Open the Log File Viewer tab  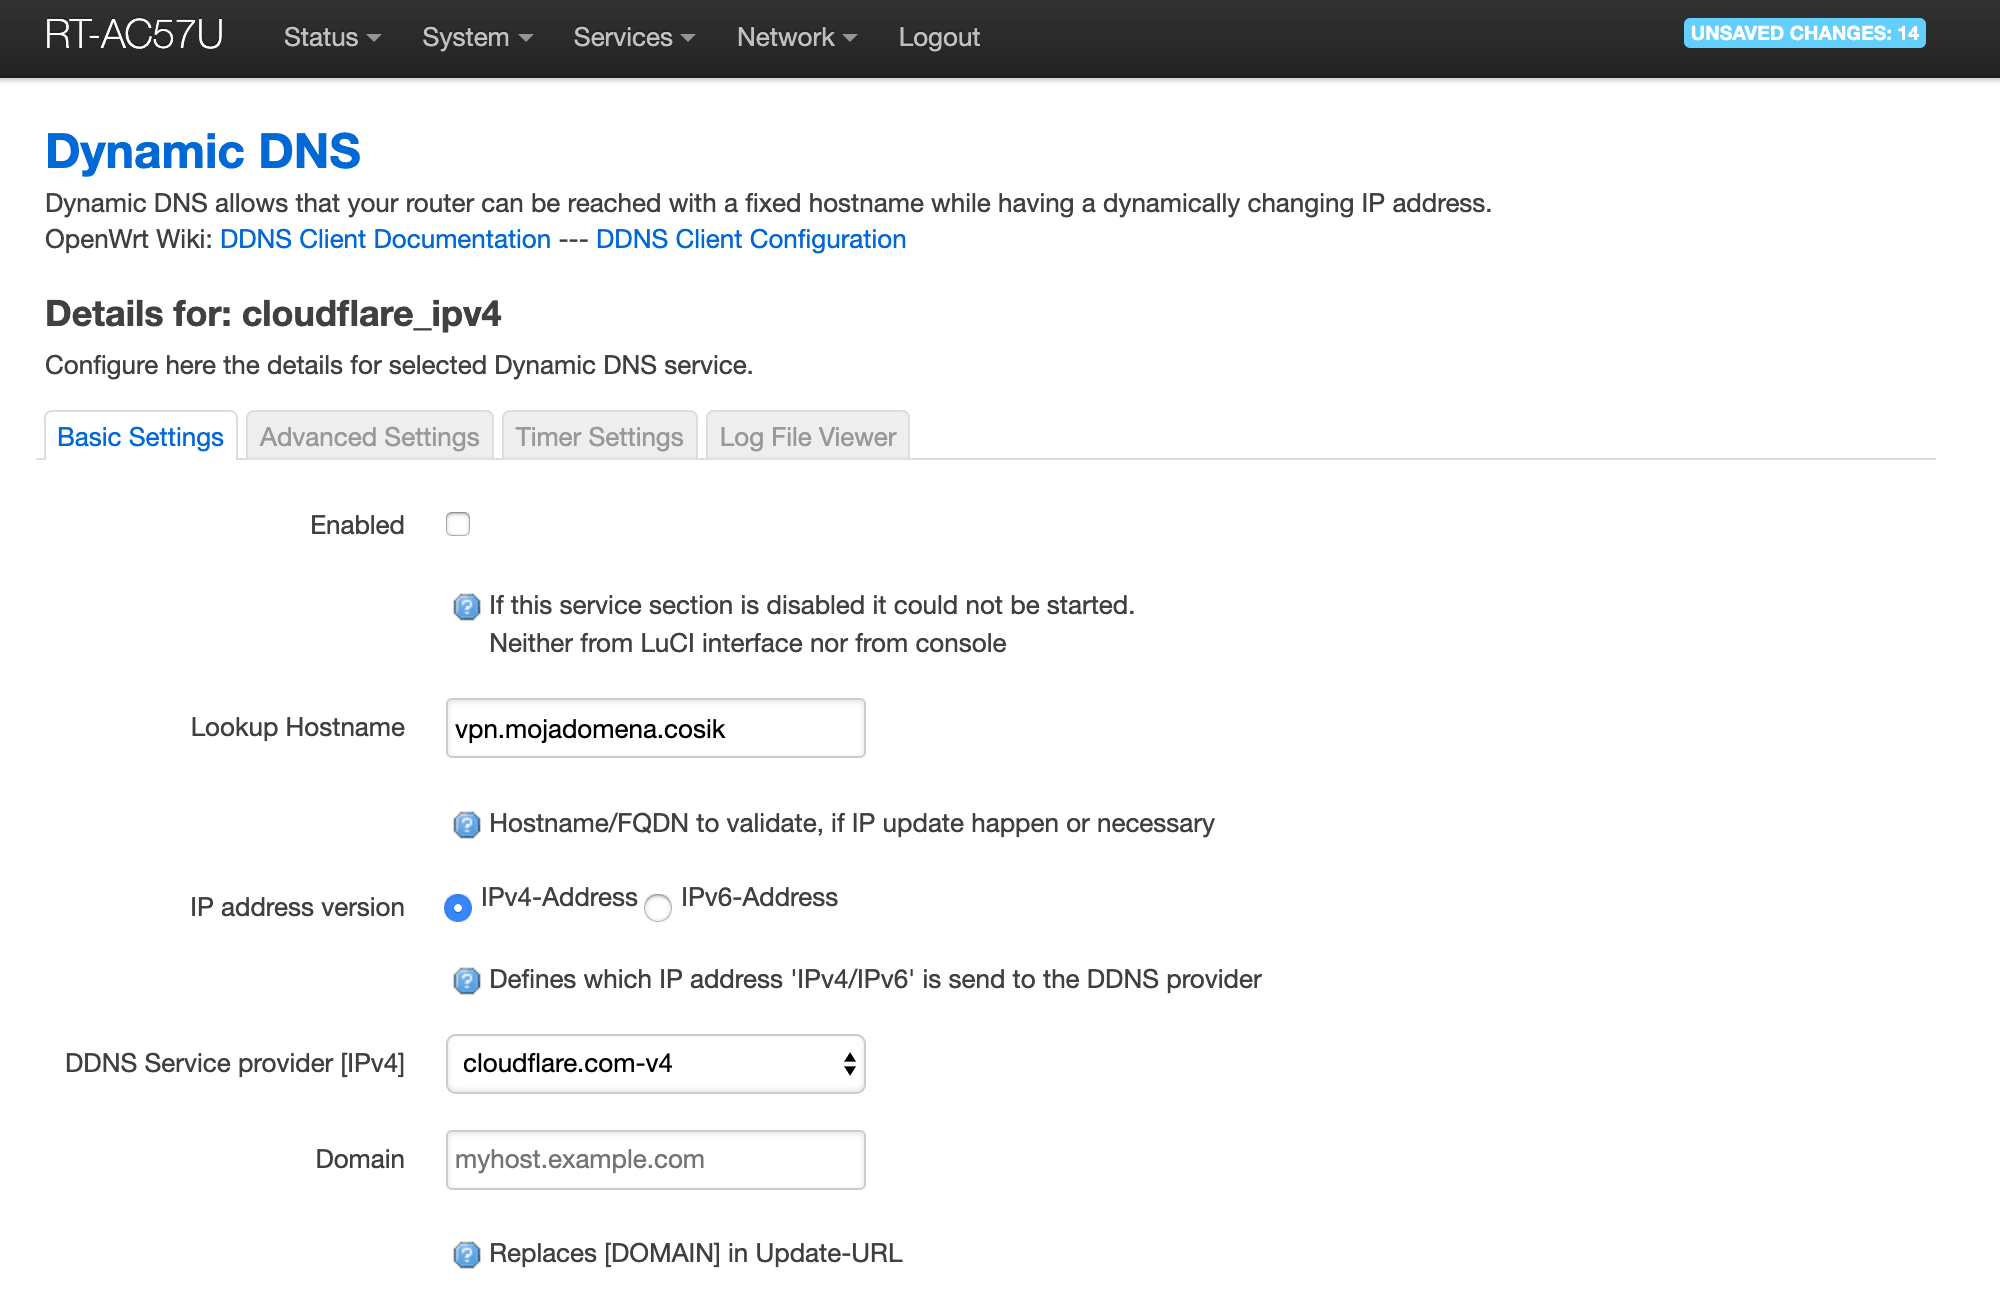coord(807,436)
